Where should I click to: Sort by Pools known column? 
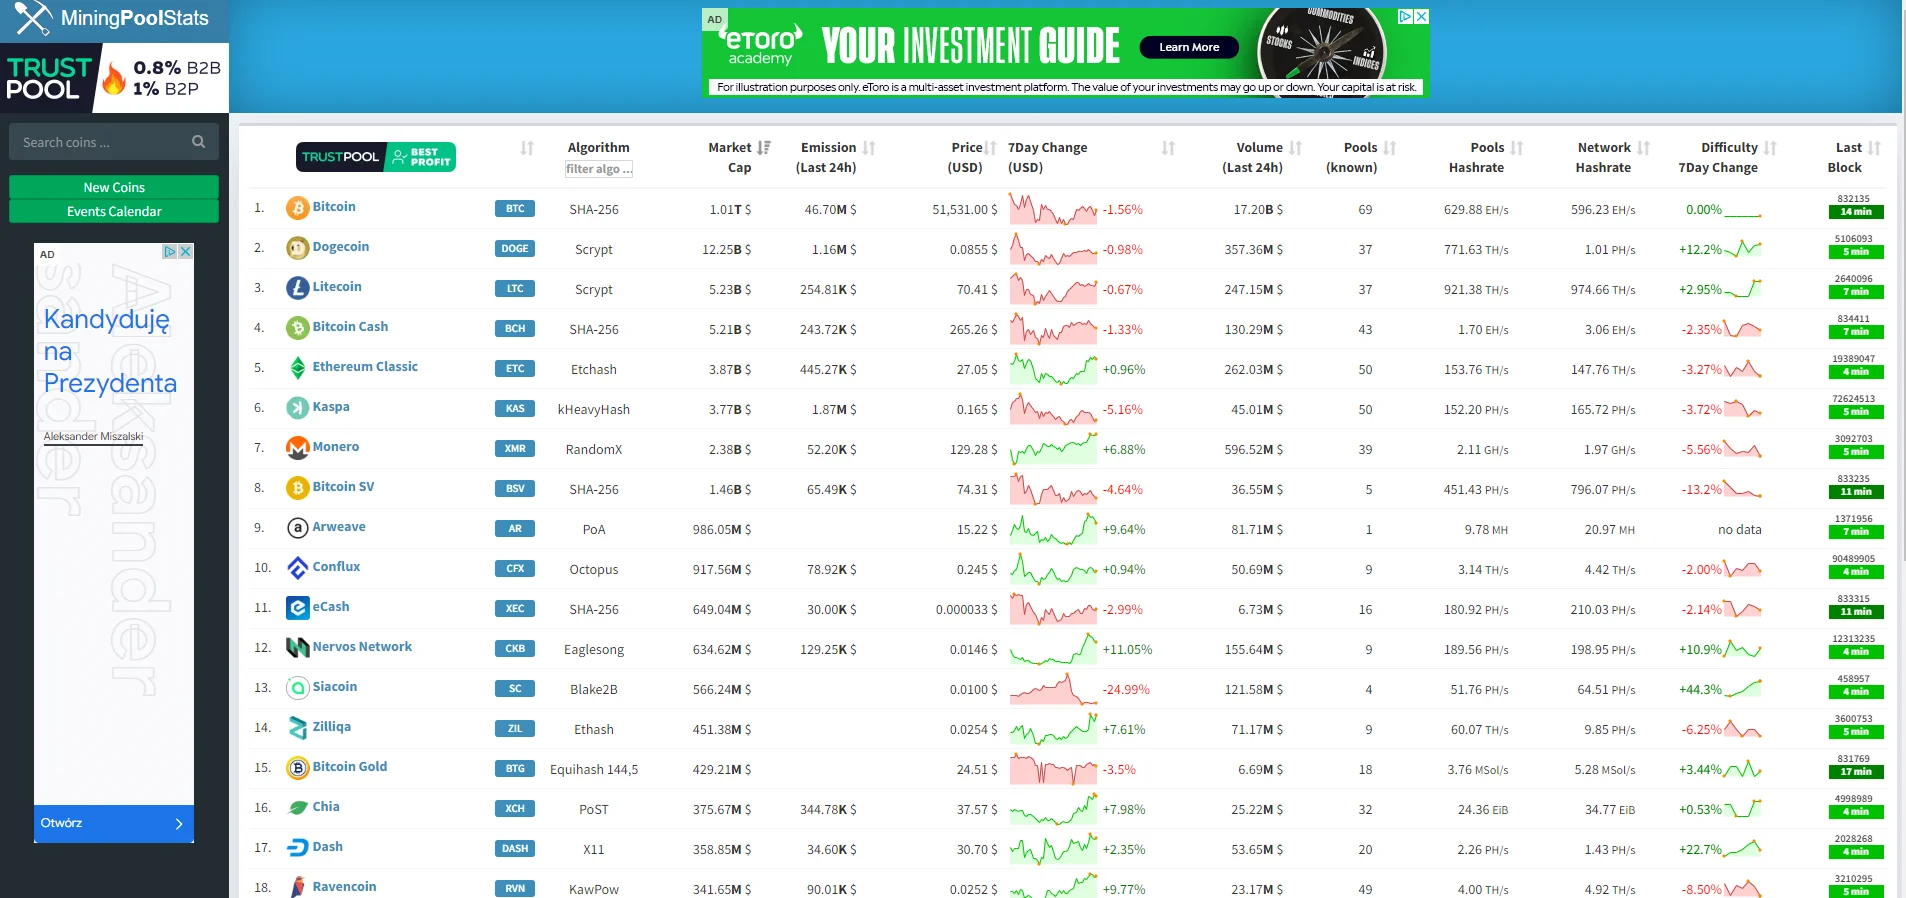pos(1390,148)
